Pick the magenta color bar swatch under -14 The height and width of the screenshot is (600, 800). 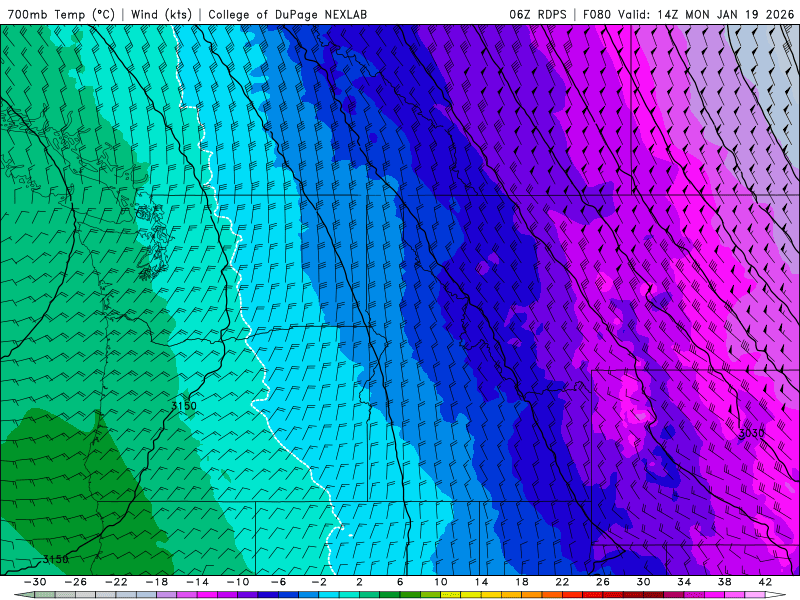click(207, 595)
